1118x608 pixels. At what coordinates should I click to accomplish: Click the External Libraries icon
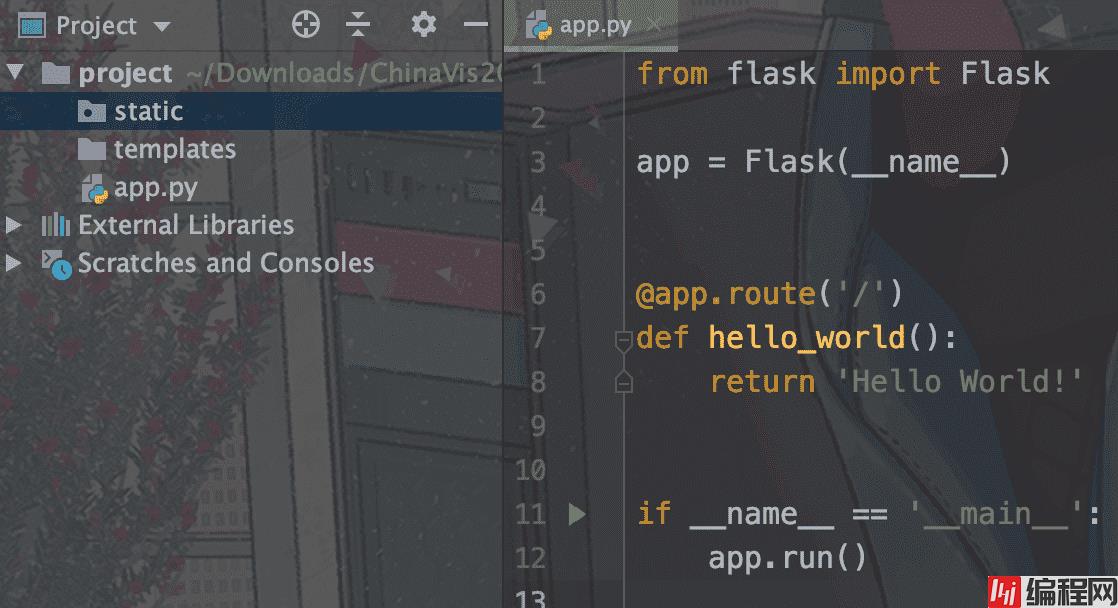coord(56,225)
